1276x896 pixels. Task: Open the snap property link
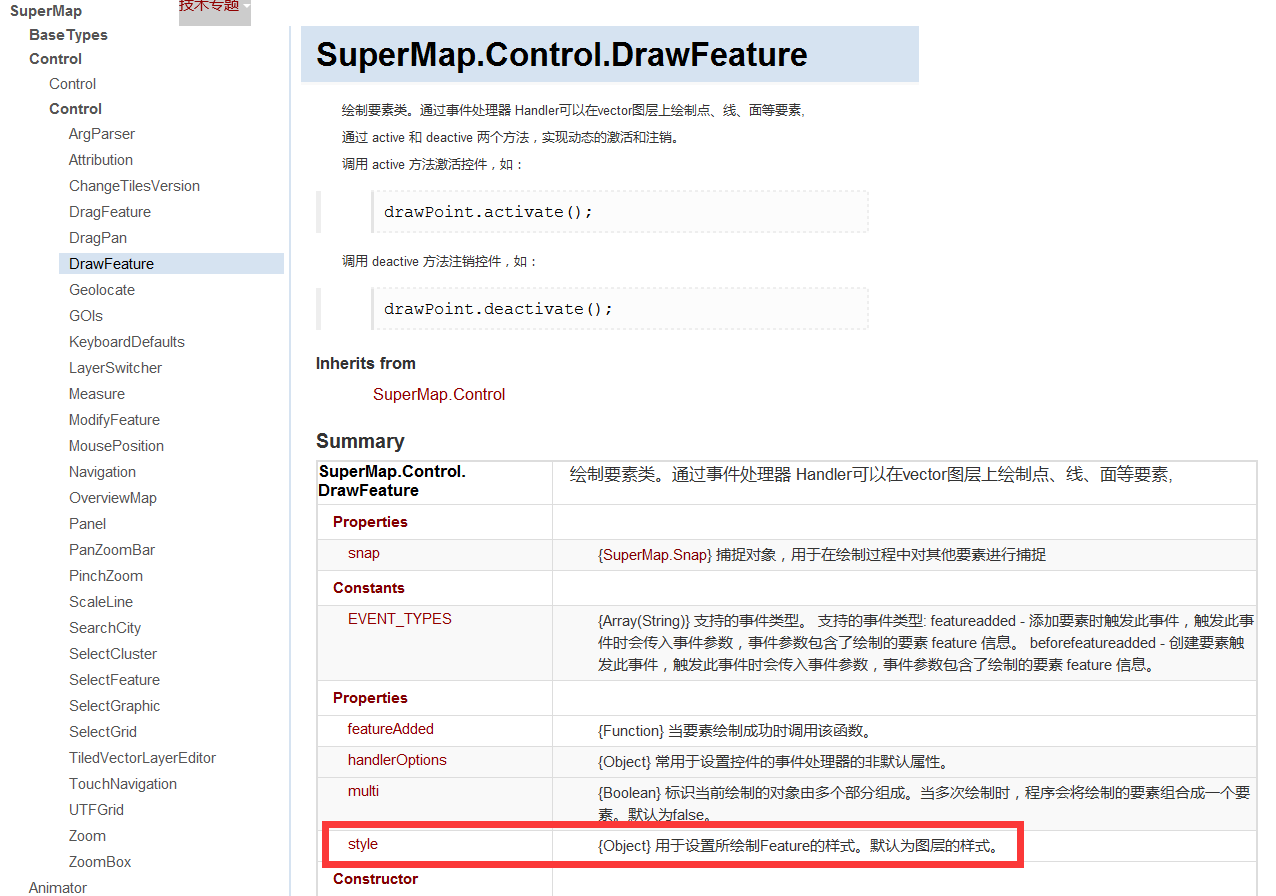point(364,553)
